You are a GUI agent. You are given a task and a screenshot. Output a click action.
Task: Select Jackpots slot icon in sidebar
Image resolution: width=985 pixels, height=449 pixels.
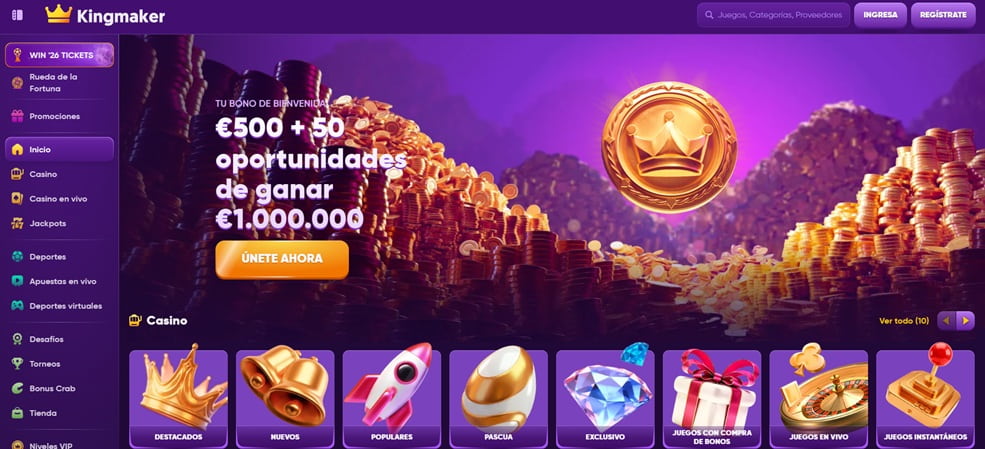[x=17, y=223]
